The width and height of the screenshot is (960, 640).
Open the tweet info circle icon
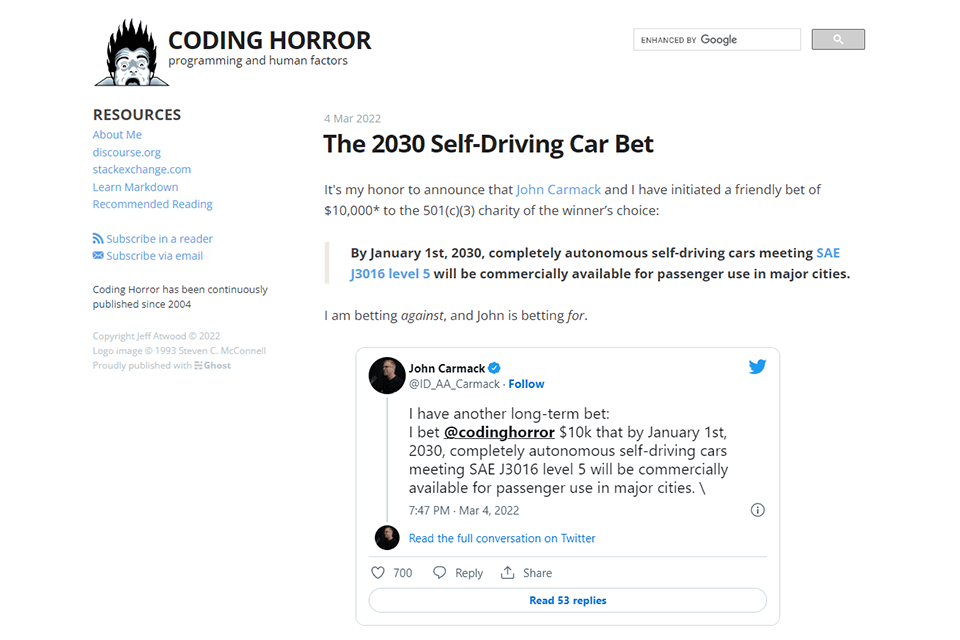coord(757,510)
